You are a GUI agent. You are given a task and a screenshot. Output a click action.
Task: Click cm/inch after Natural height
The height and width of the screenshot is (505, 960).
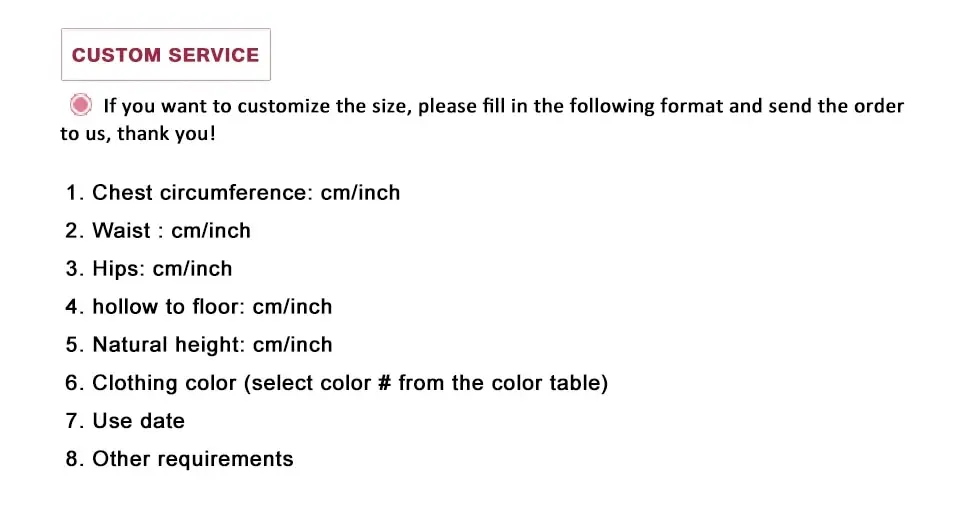293,345
